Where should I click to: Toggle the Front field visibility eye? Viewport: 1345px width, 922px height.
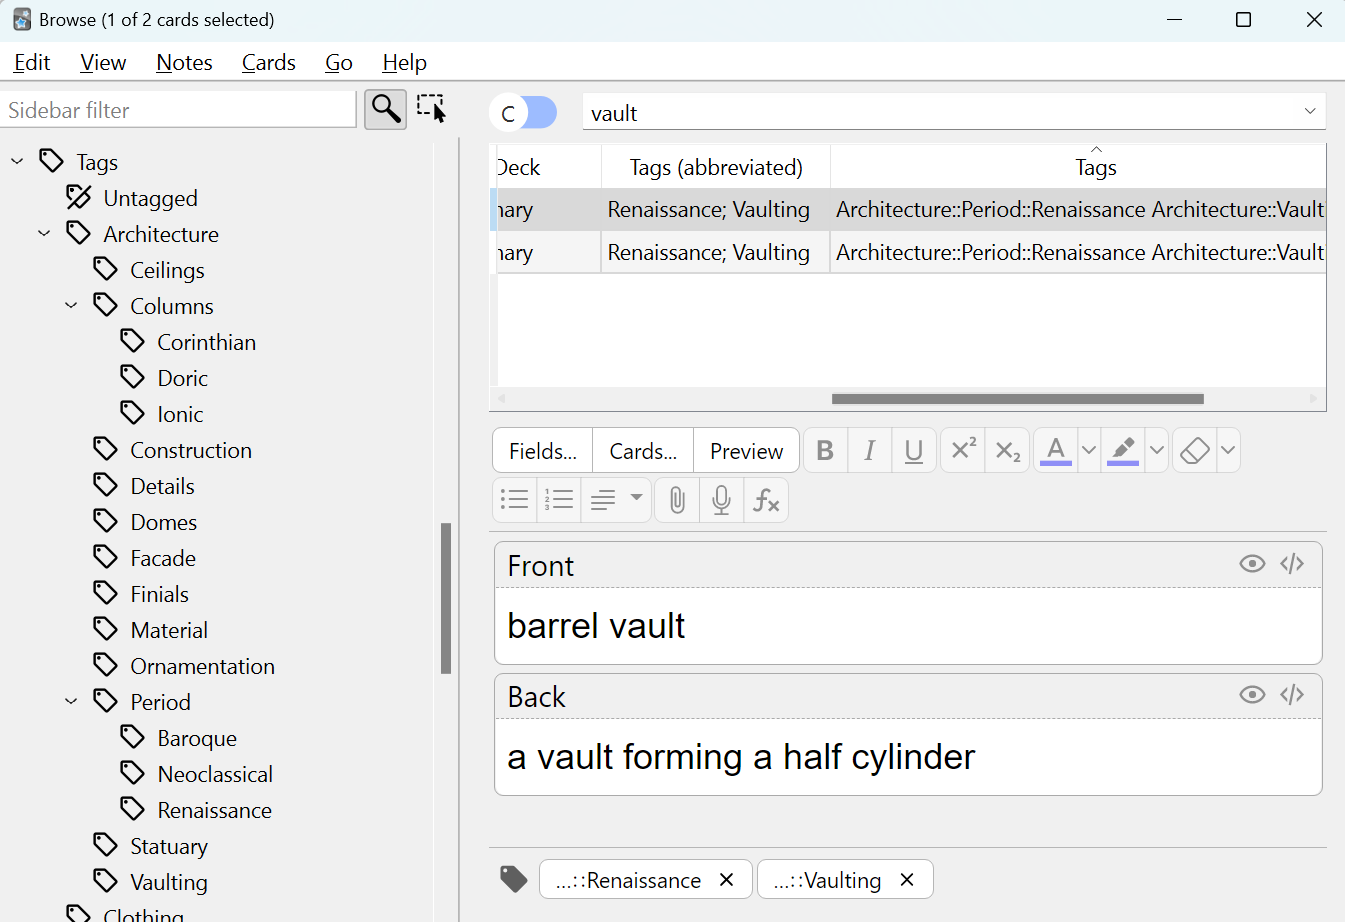click(x=1251, y=564)
